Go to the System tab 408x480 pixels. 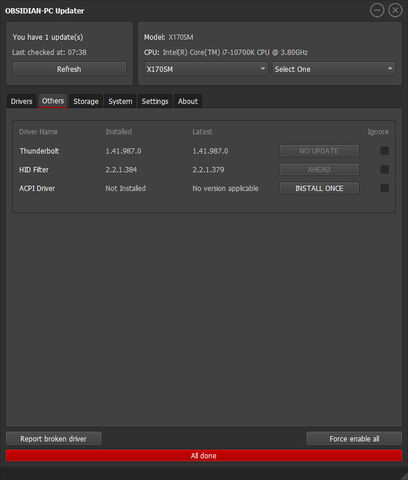point(120,101)
